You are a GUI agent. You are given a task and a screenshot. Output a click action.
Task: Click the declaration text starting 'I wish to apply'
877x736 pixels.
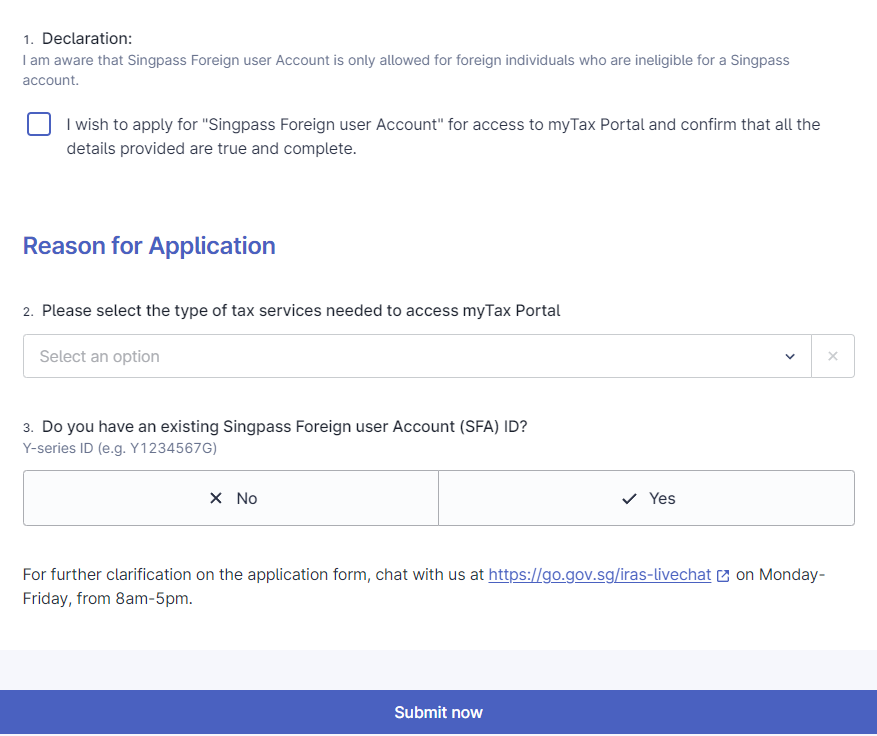tap(443, 137)
